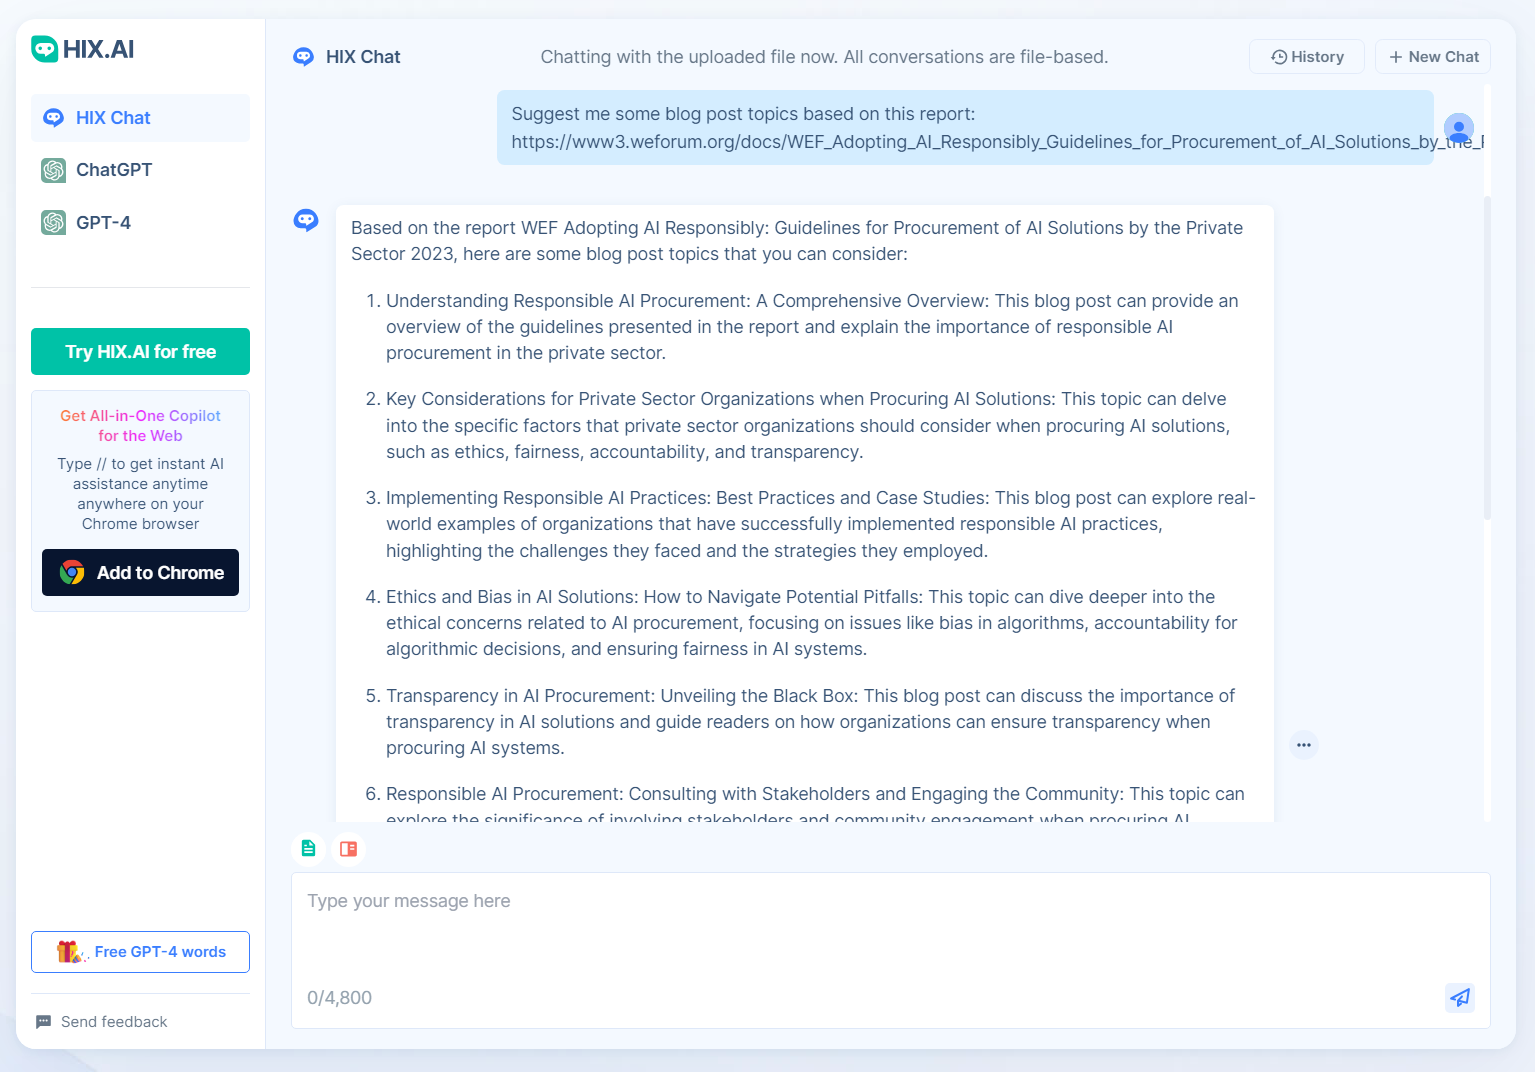Click the Try HIX.AI for free button
This screenshot has height=1072, width=1535.
tap(140, 352)
